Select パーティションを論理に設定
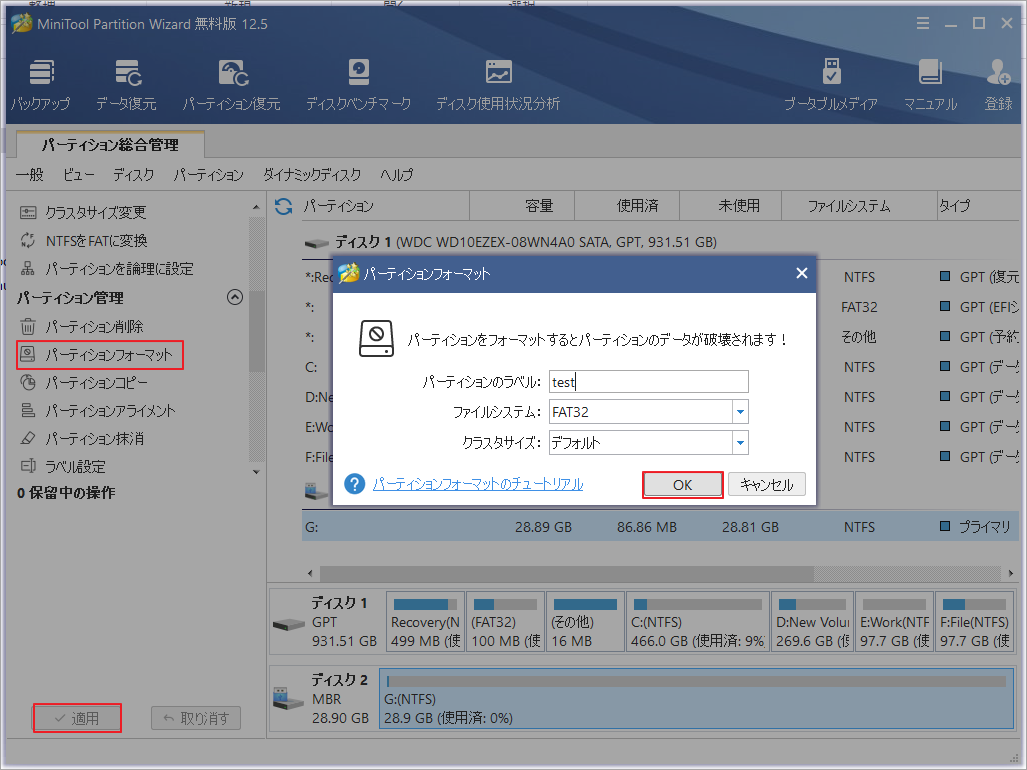 pos(107,268)
